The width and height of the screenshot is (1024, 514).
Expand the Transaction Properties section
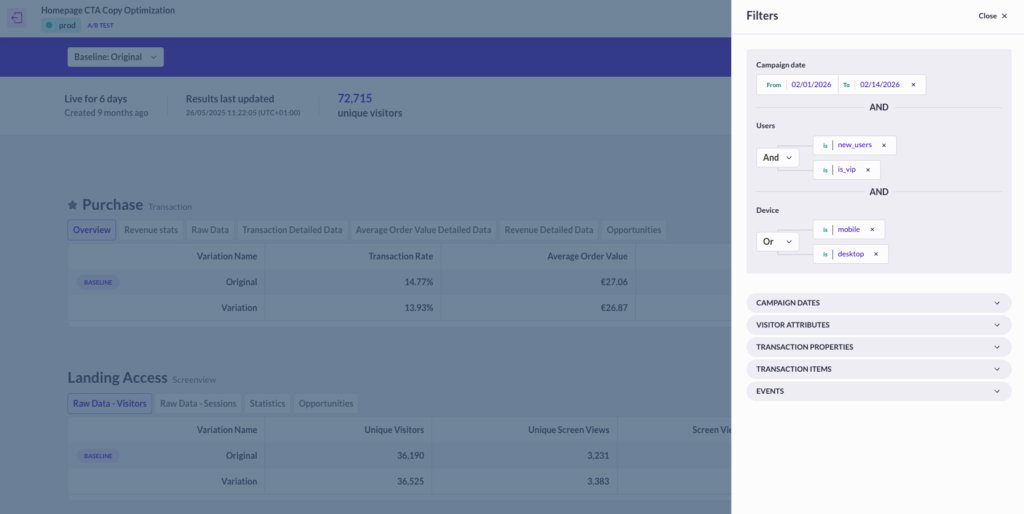pos(878,347)
